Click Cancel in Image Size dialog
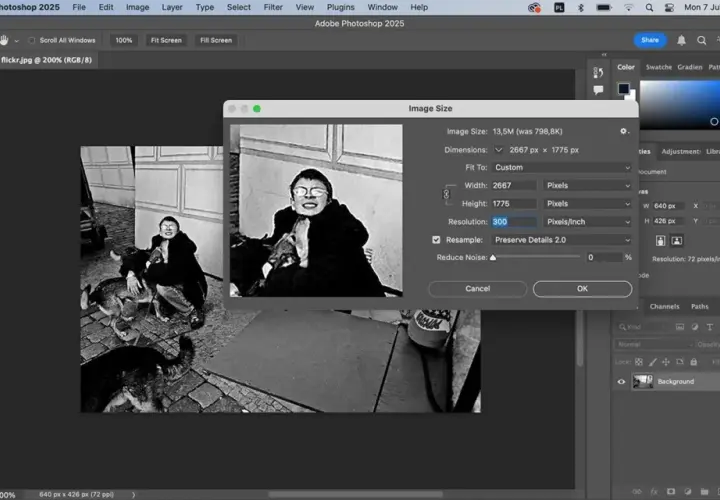 pyautogui.click(x=478, y=289)
